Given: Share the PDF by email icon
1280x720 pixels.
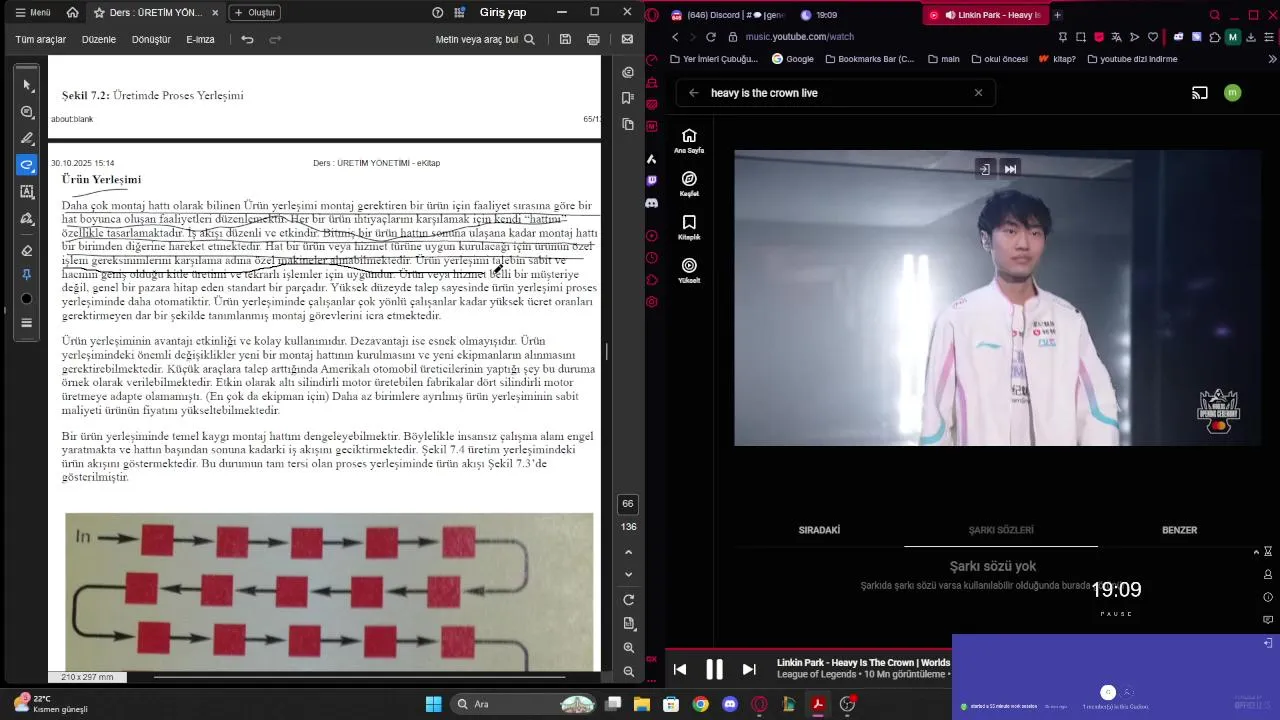Looking at the screenshot, I should click(x=627, y=39).
